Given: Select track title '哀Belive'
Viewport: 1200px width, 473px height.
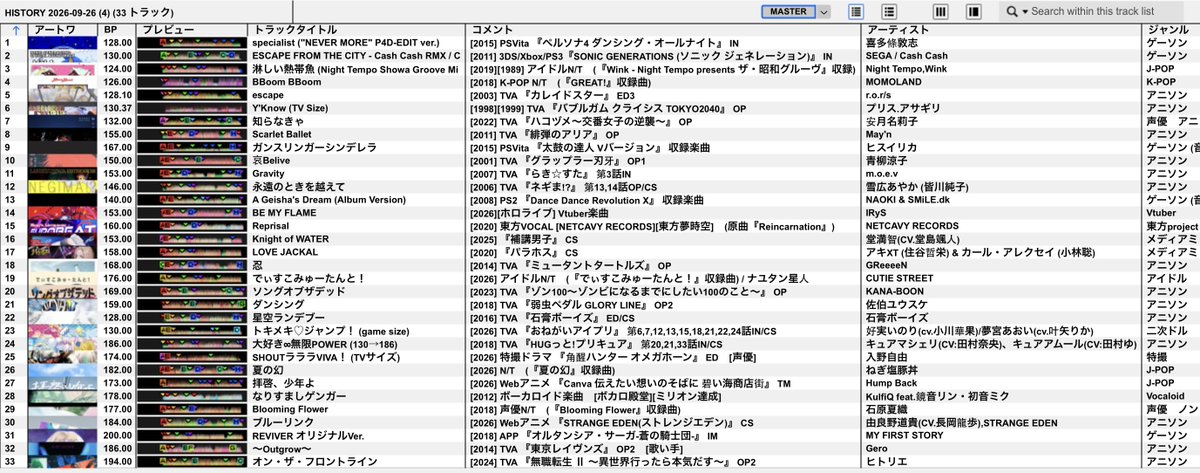Looking at the screenshot, I should [x=273, y=160].
